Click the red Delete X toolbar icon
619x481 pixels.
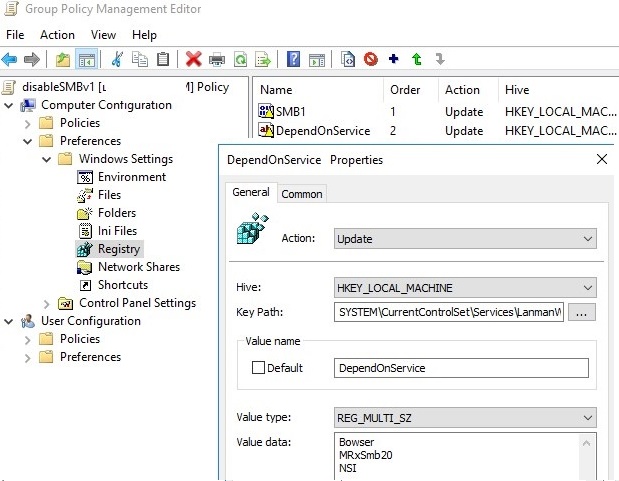click(194, 60)
